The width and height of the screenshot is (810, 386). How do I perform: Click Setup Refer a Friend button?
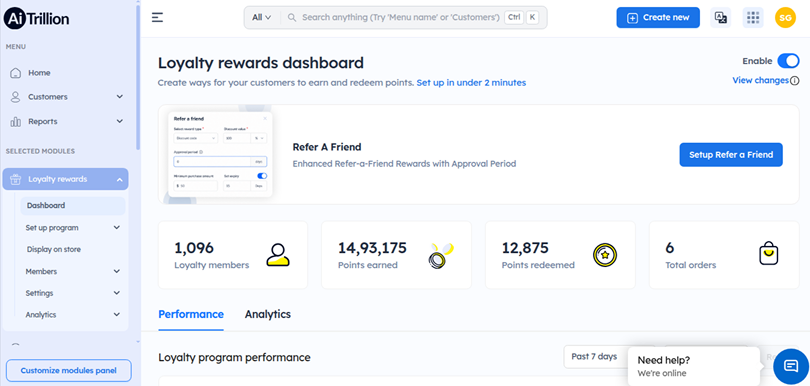point(730,155)
